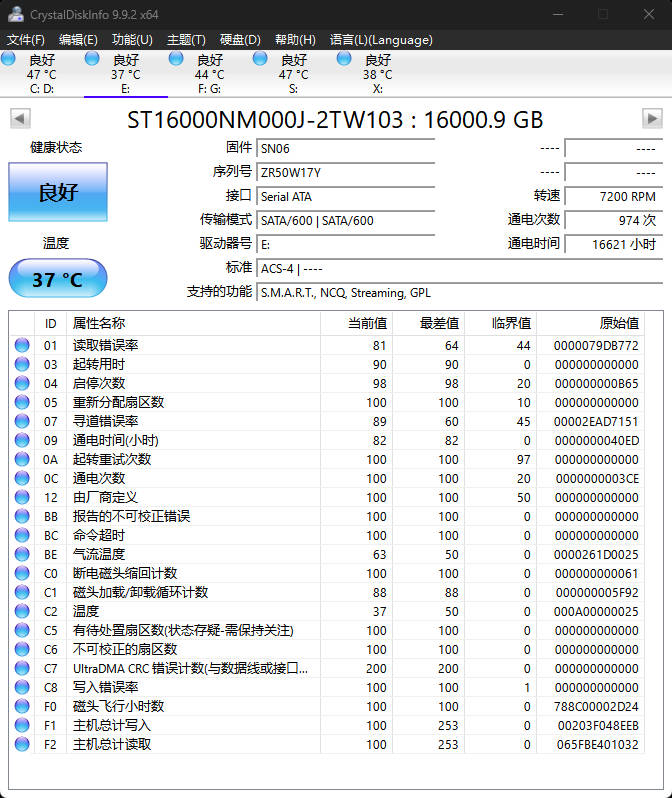Click the 最差值 column header

coord(429,324)
